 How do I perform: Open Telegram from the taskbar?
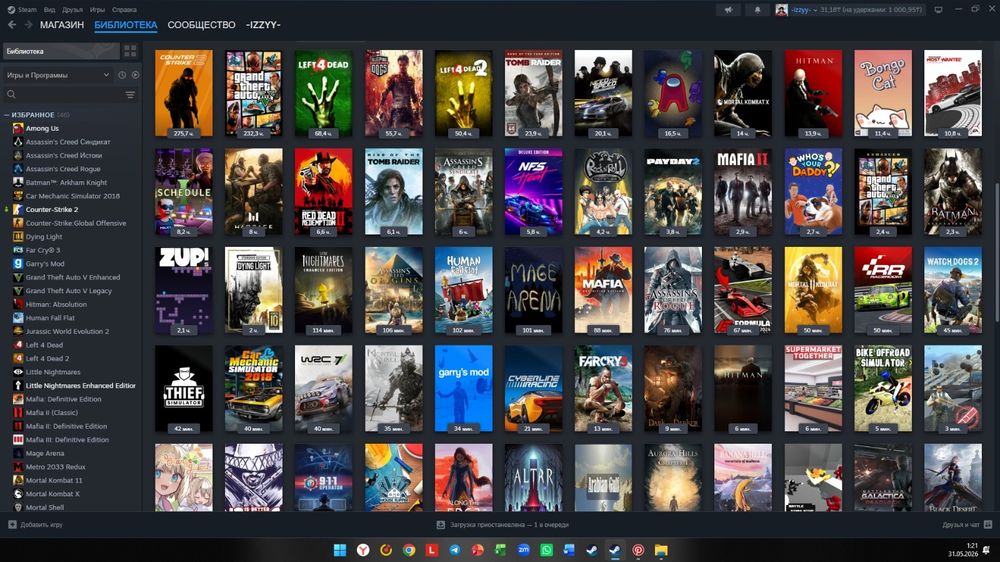click(x=455, y=550)
